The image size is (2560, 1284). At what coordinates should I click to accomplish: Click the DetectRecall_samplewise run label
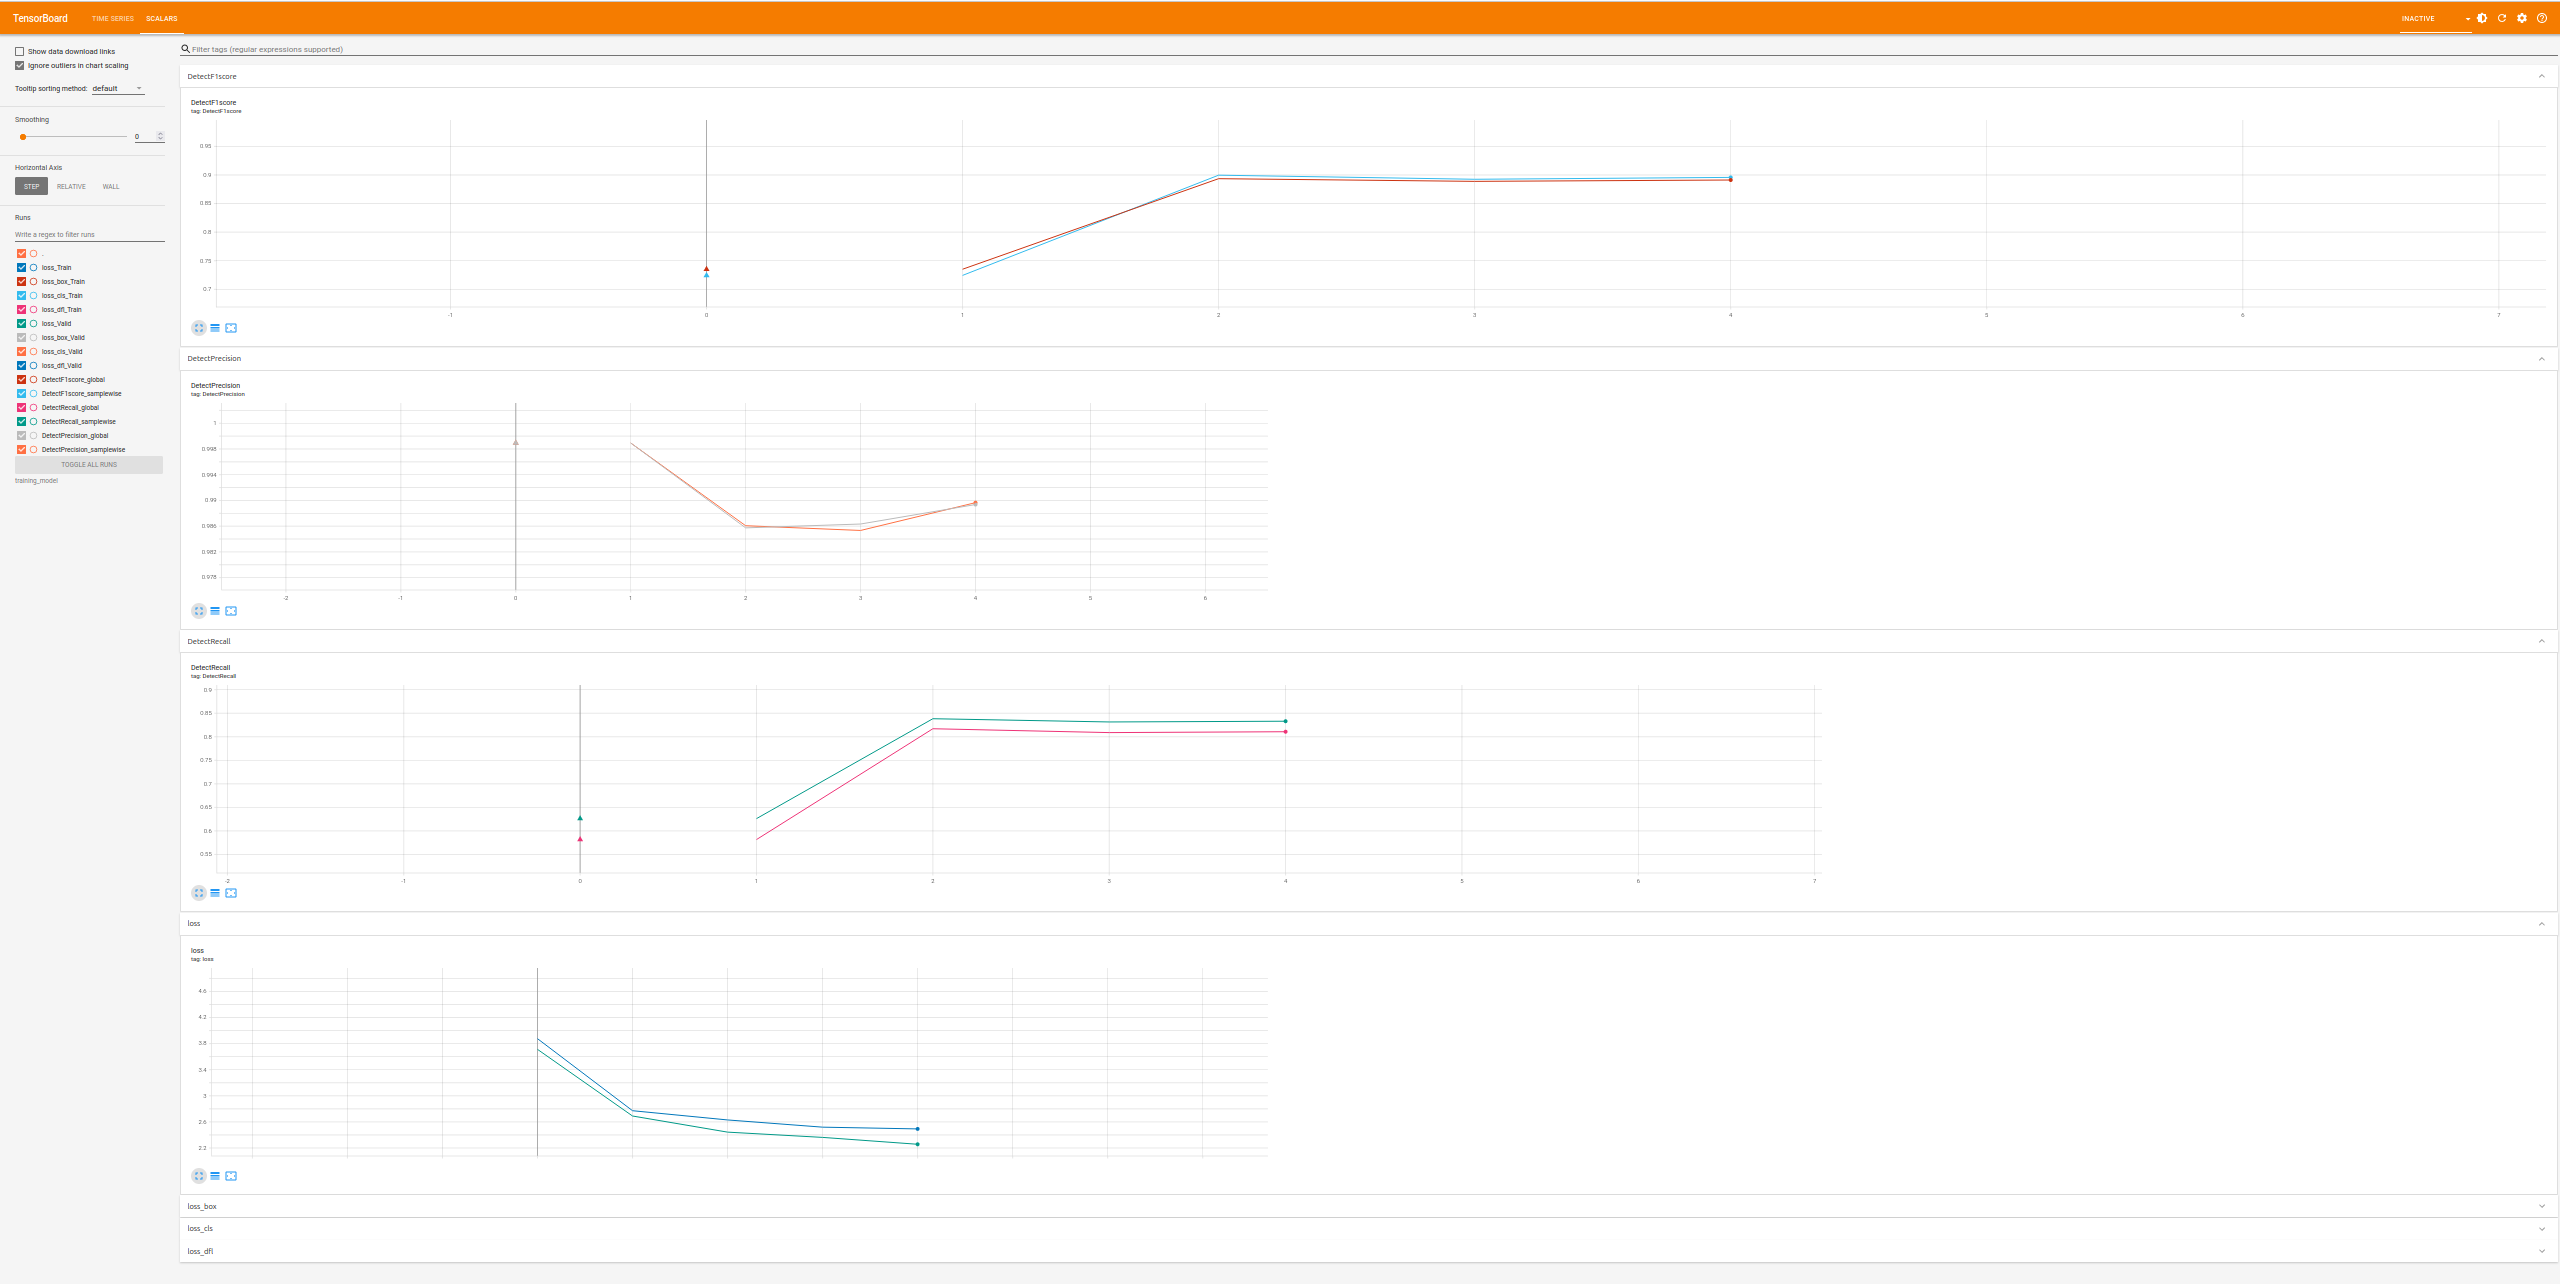click(79, 422)
